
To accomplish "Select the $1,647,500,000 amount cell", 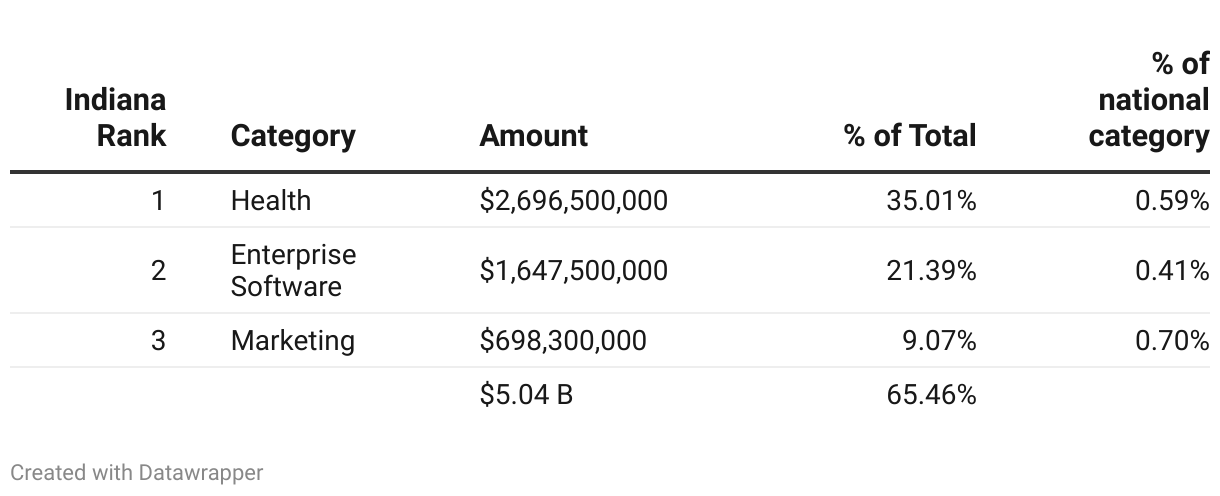I will [573, 271].
